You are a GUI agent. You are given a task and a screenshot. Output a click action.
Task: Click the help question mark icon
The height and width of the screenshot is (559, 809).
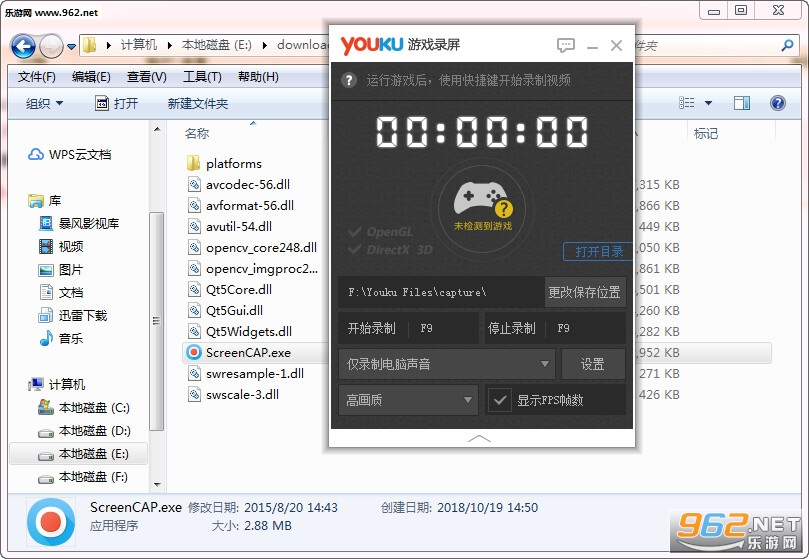coord(349,80)
